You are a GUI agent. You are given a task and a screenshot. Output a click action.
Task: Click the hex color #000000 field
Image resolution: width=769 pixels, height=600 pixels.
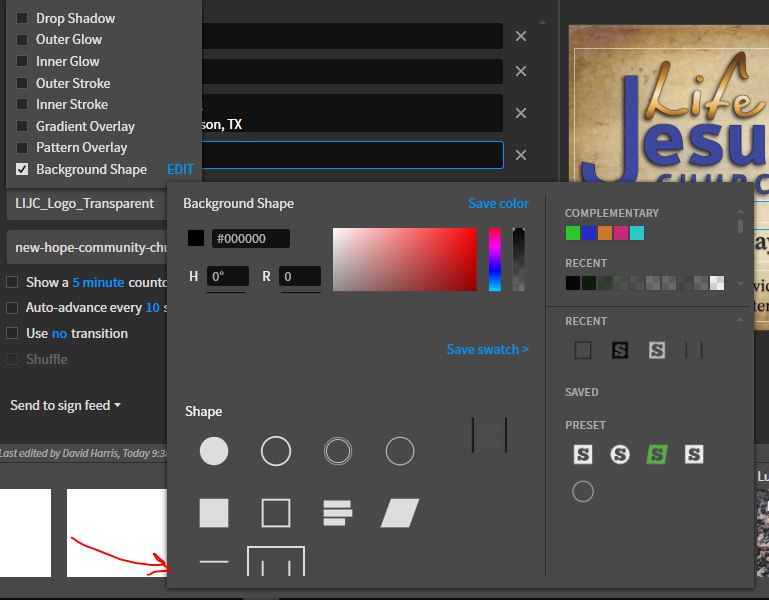coord(251,238)
